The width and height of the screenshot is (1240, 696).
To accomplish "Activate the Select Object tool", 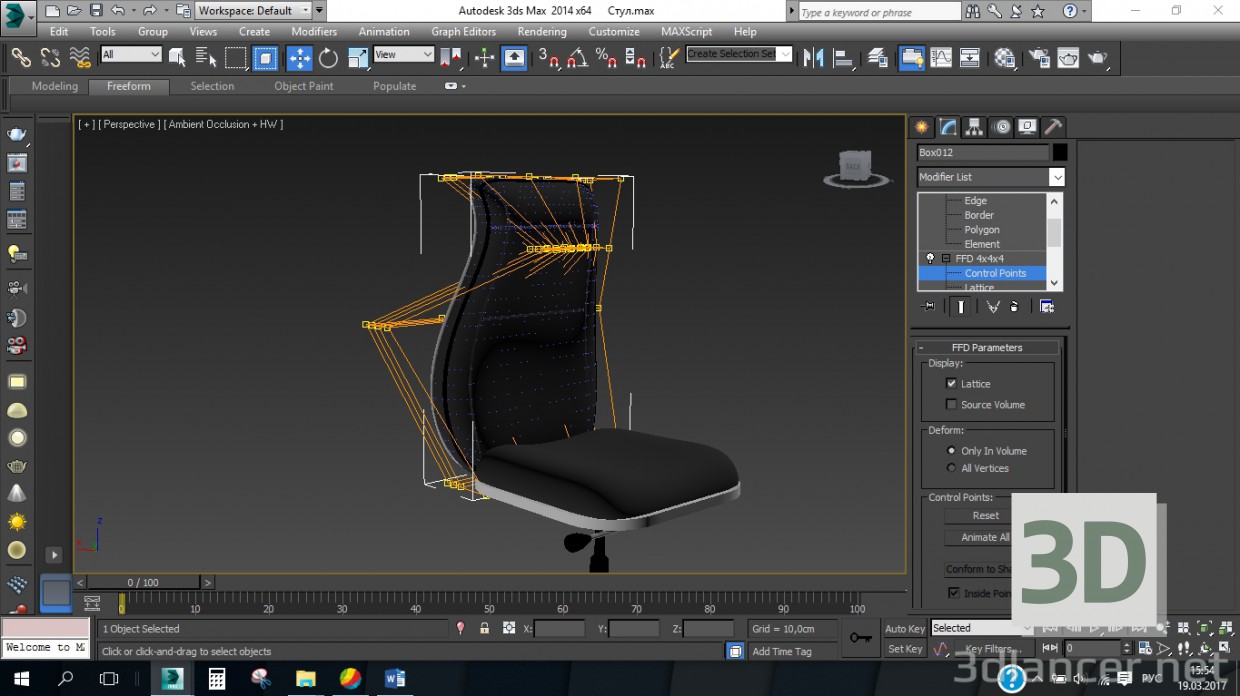I will (177, 57).
